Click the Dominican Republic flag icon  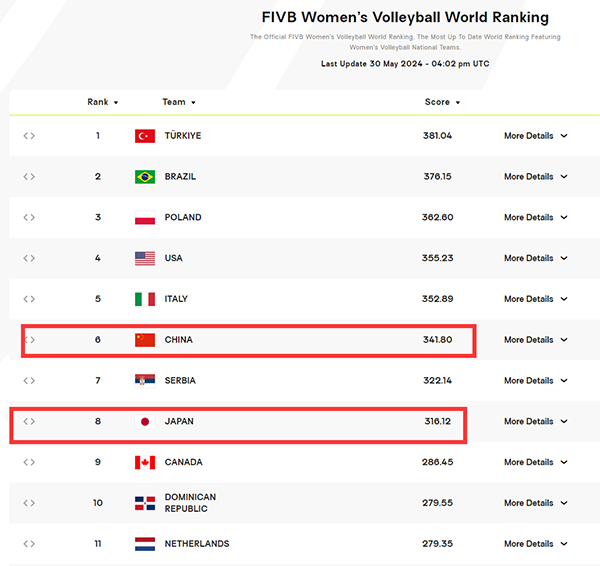(x=145, y=503)
